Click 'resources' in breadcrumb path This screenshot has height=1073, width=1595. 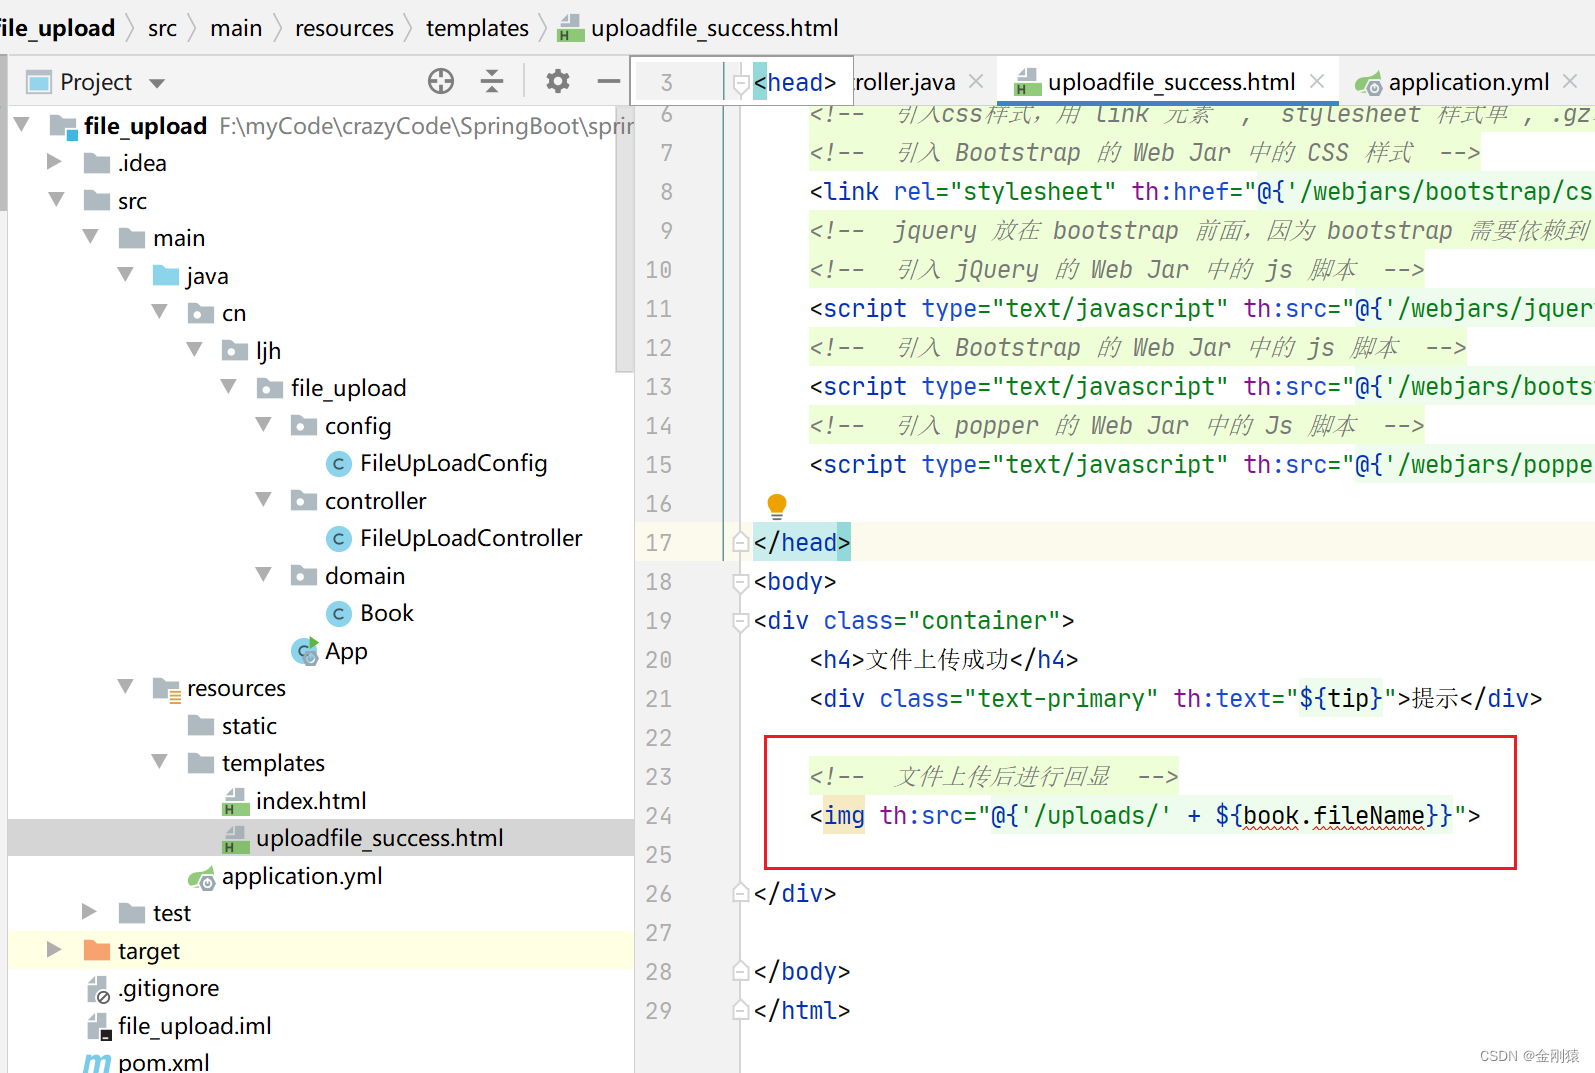tap(344, 28)
